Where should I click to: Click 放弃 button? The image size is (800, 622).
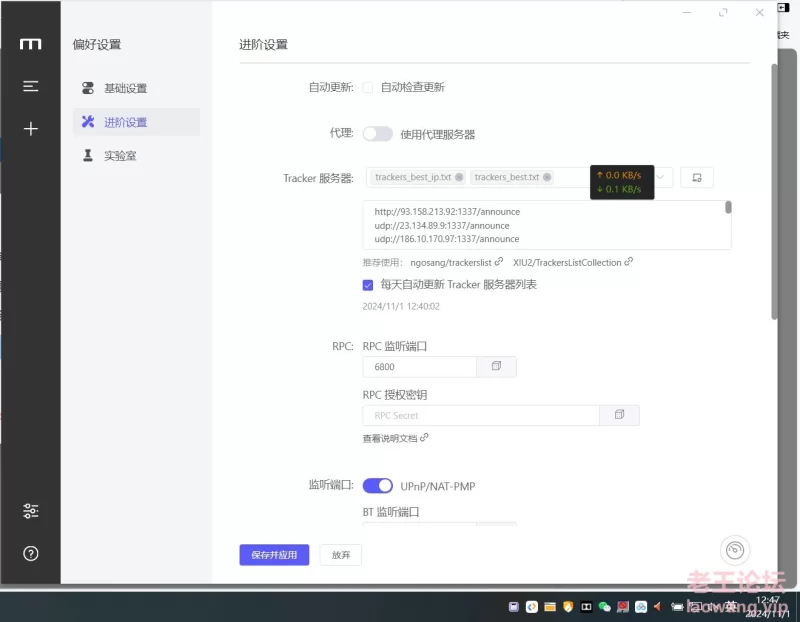coord(340,555)
